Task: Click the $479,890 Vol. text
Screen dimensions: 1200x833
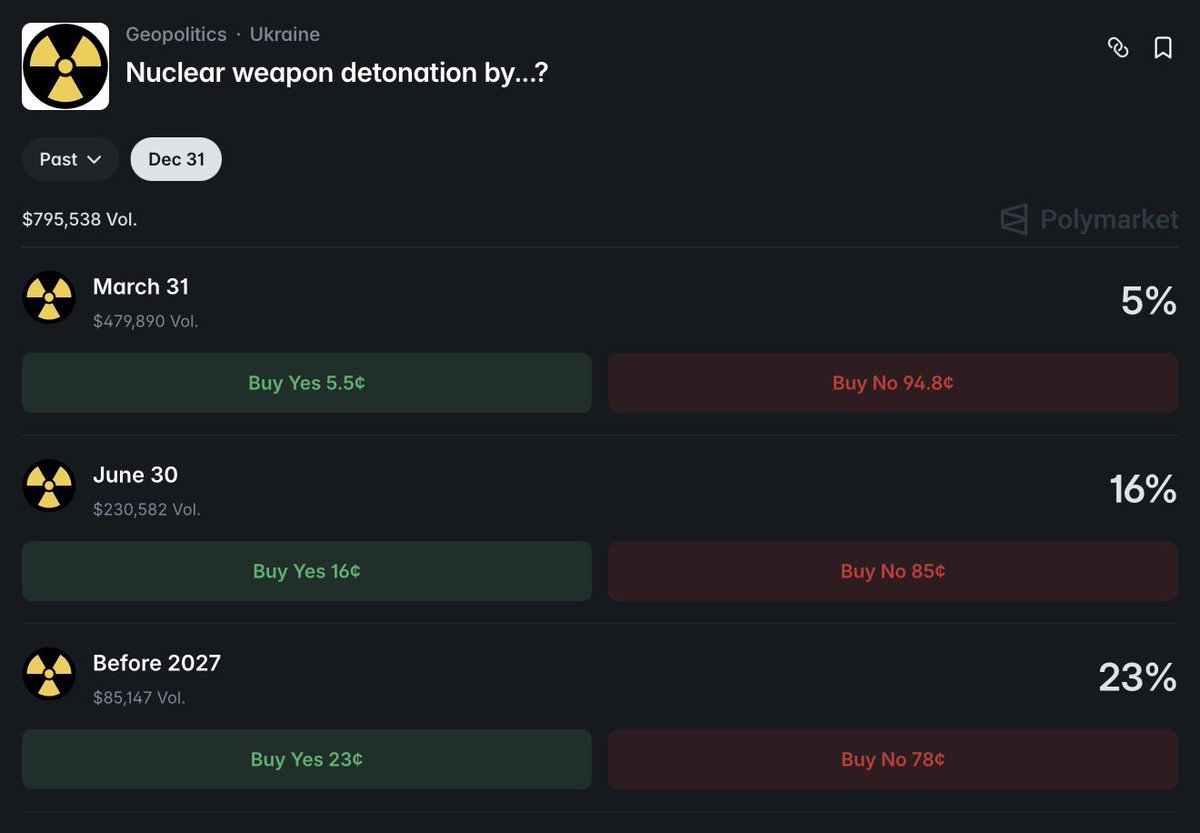Action: pyautogui.click(x=146, y=321)
